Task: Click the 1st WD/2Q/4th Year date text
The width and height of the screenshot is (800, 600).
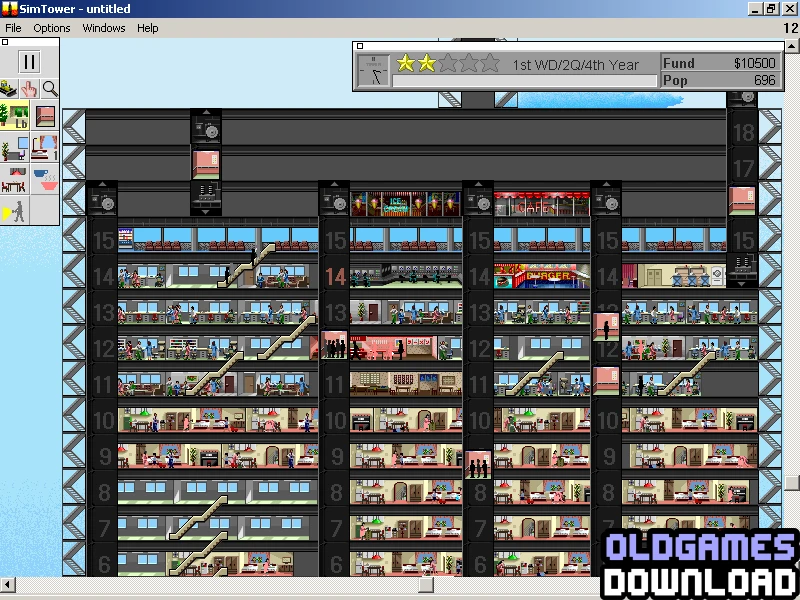Action: (576, 65)
